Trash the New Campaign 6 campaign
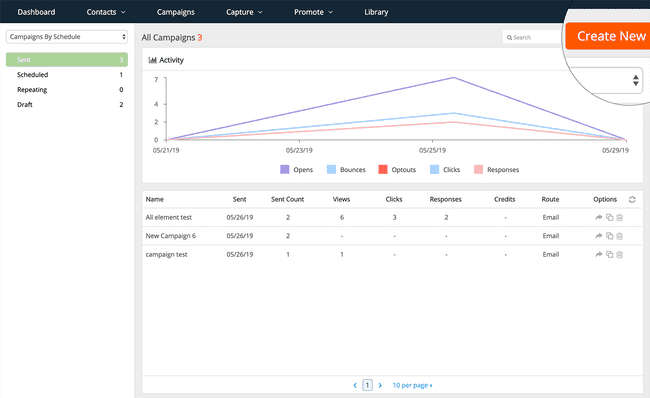Viewport: 650px width, 398px height. (x=619, y=236)
